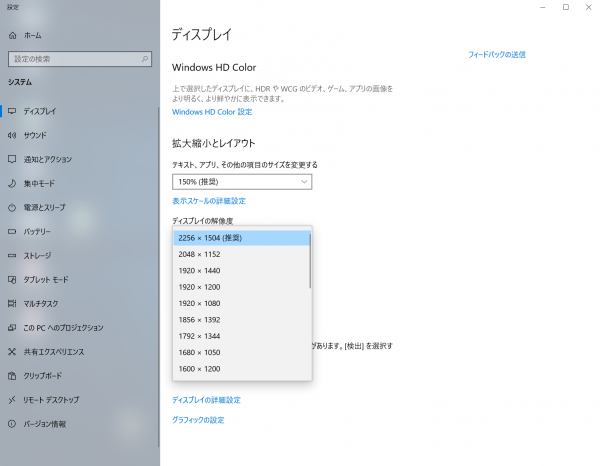Click the resolution list scrollbar

[310, 260]
